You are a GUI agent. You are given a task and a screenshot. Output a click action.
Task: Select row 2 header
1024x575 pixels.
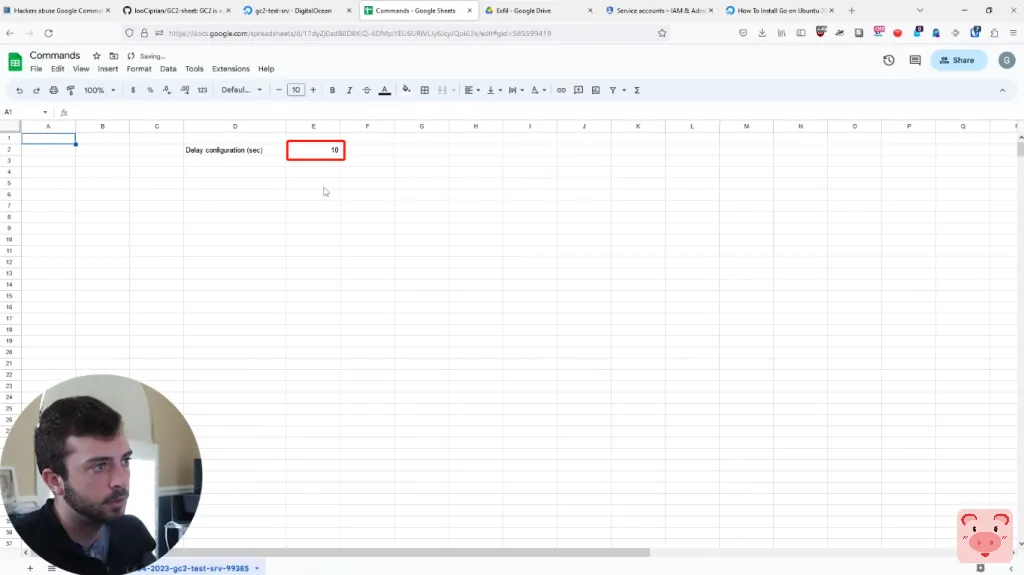[x=9, y=150]
